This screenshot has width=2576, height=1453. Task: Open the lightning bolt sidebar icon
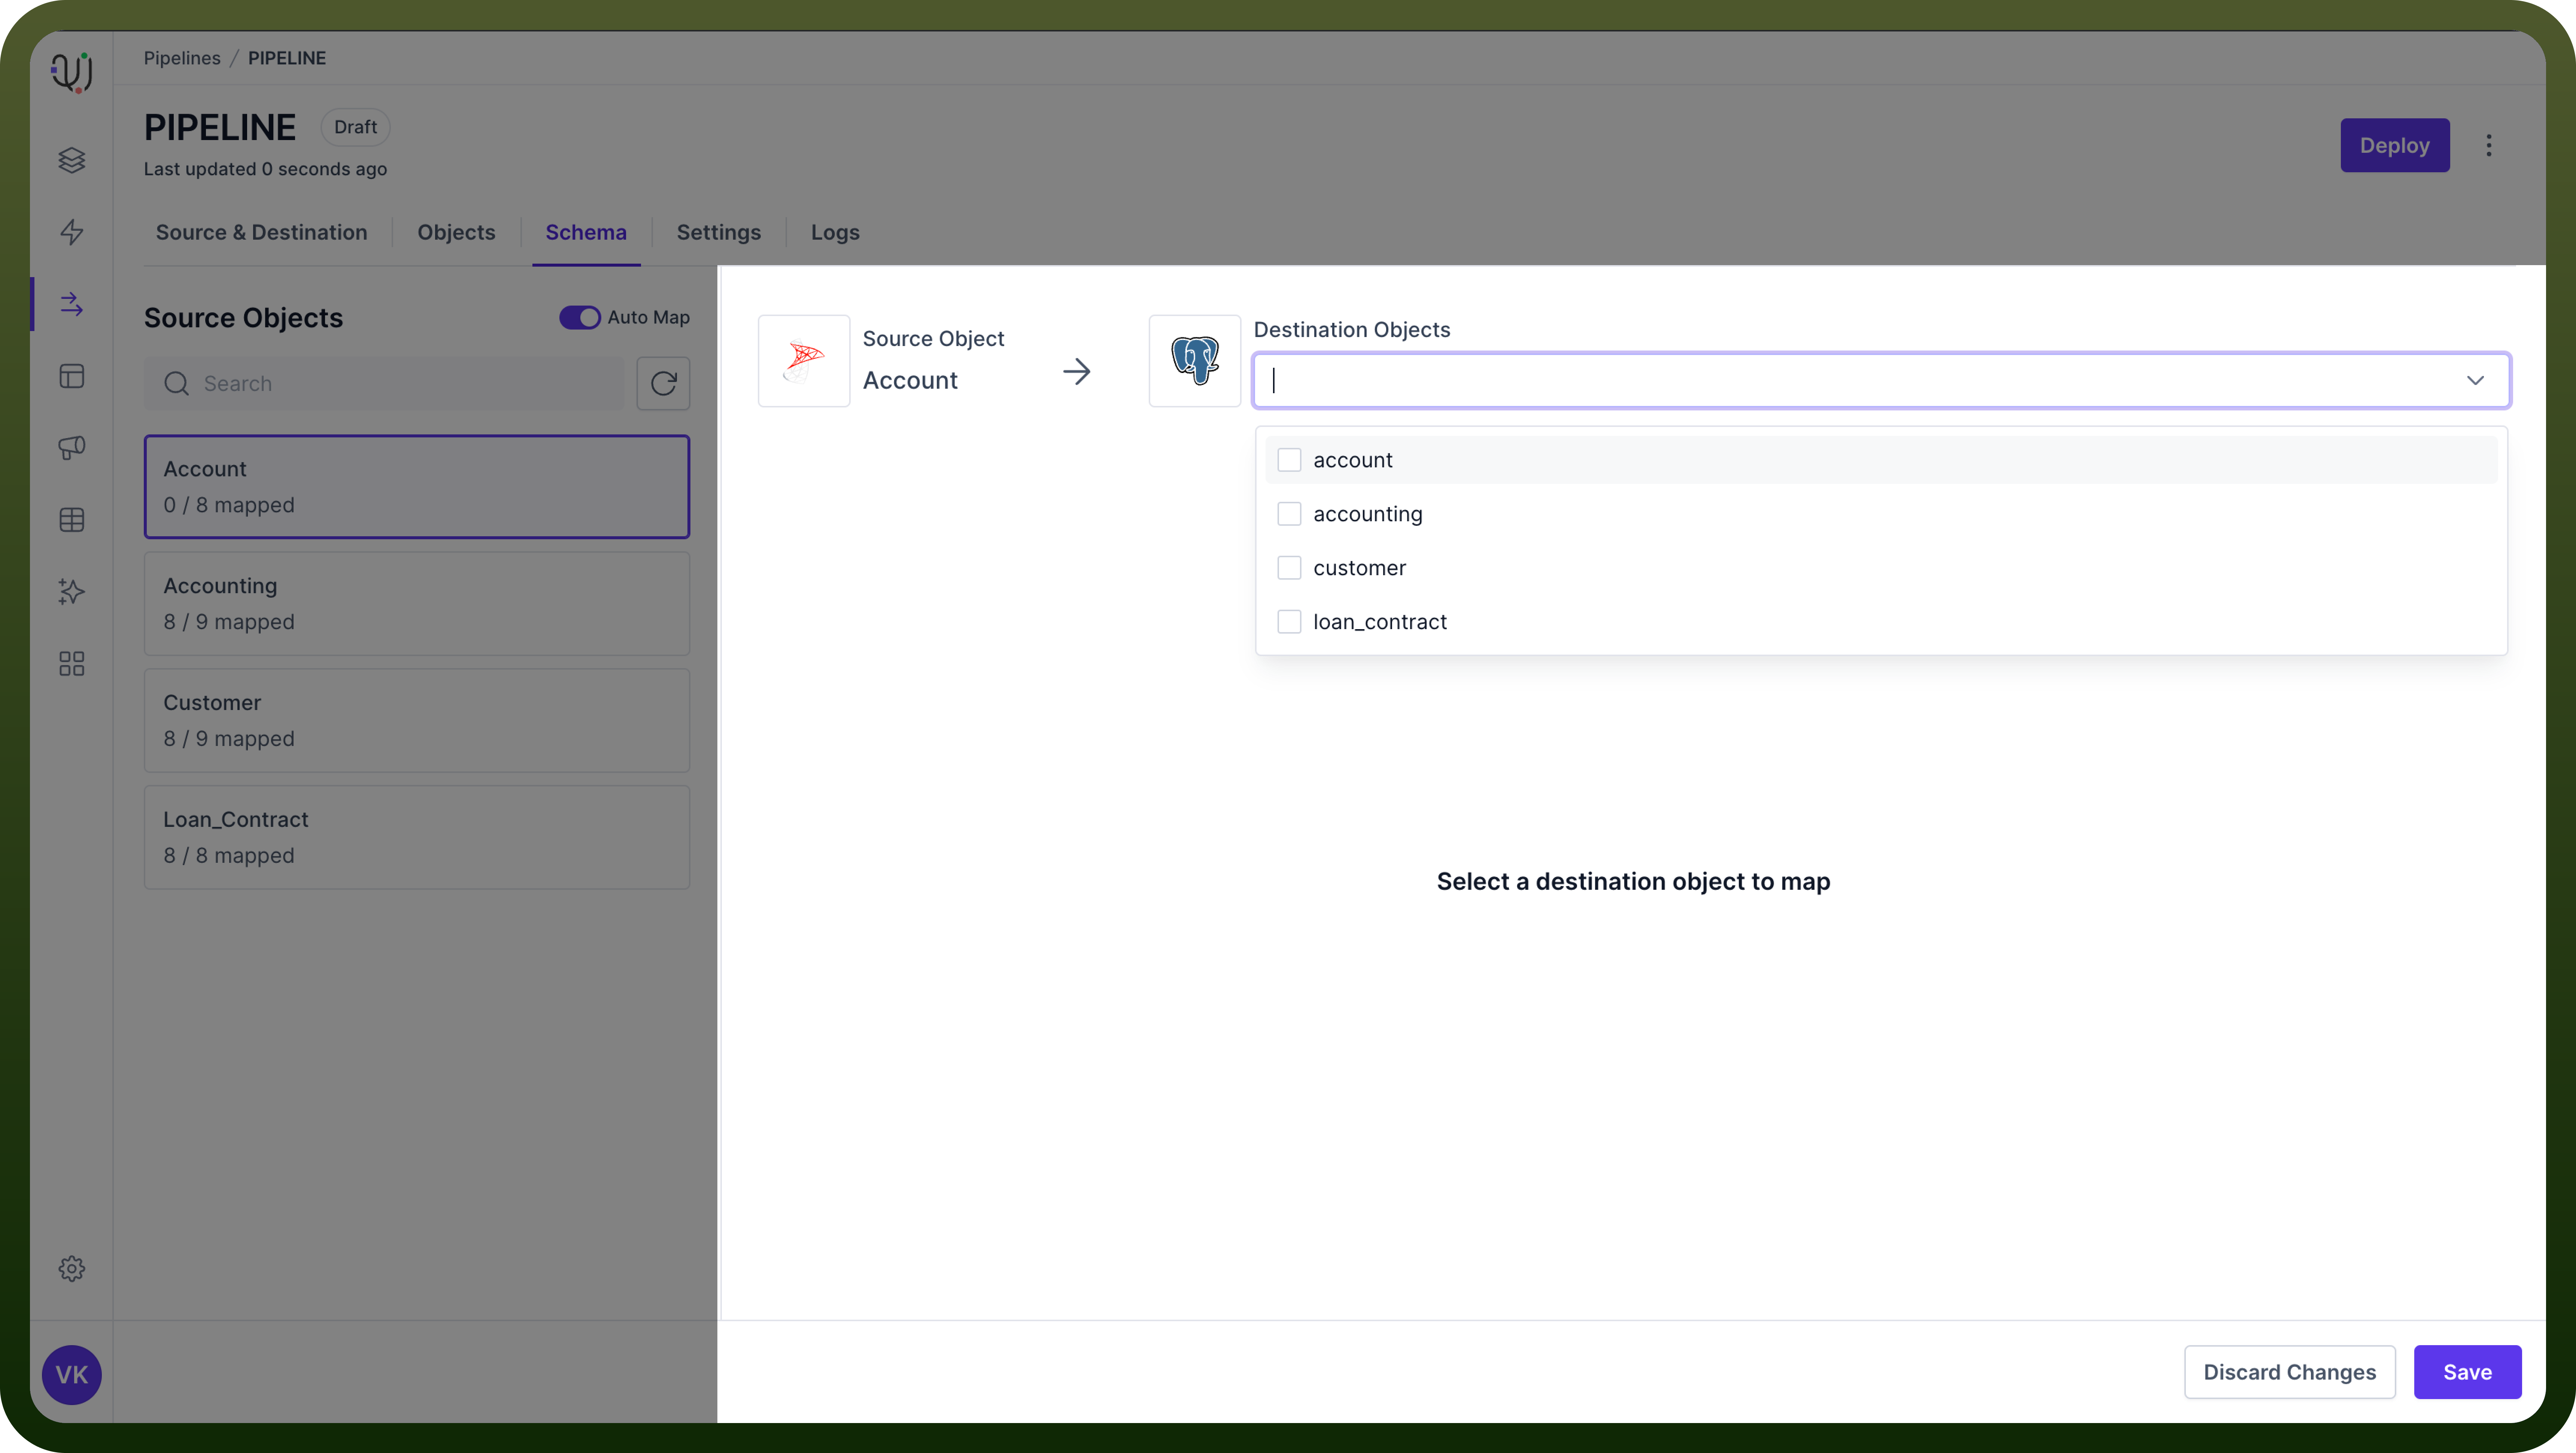pyautogui.click(x=72, y=232)
